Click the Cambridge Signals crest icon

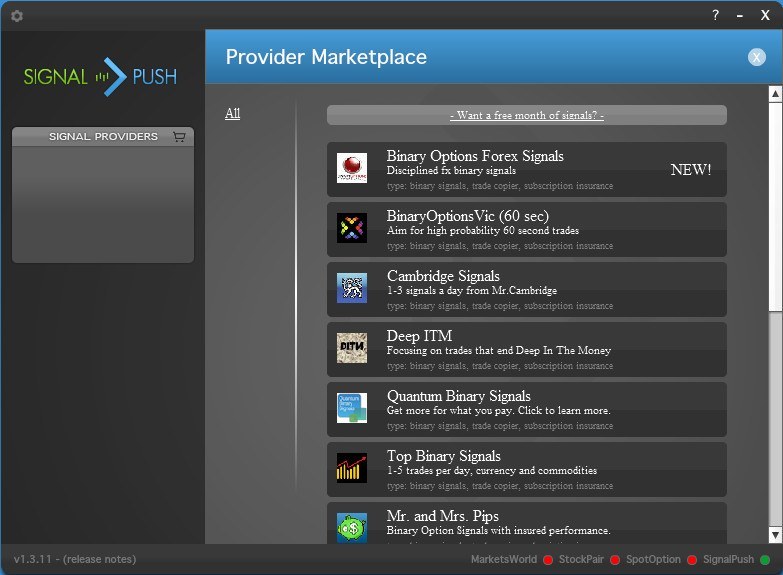coord(352,288)
